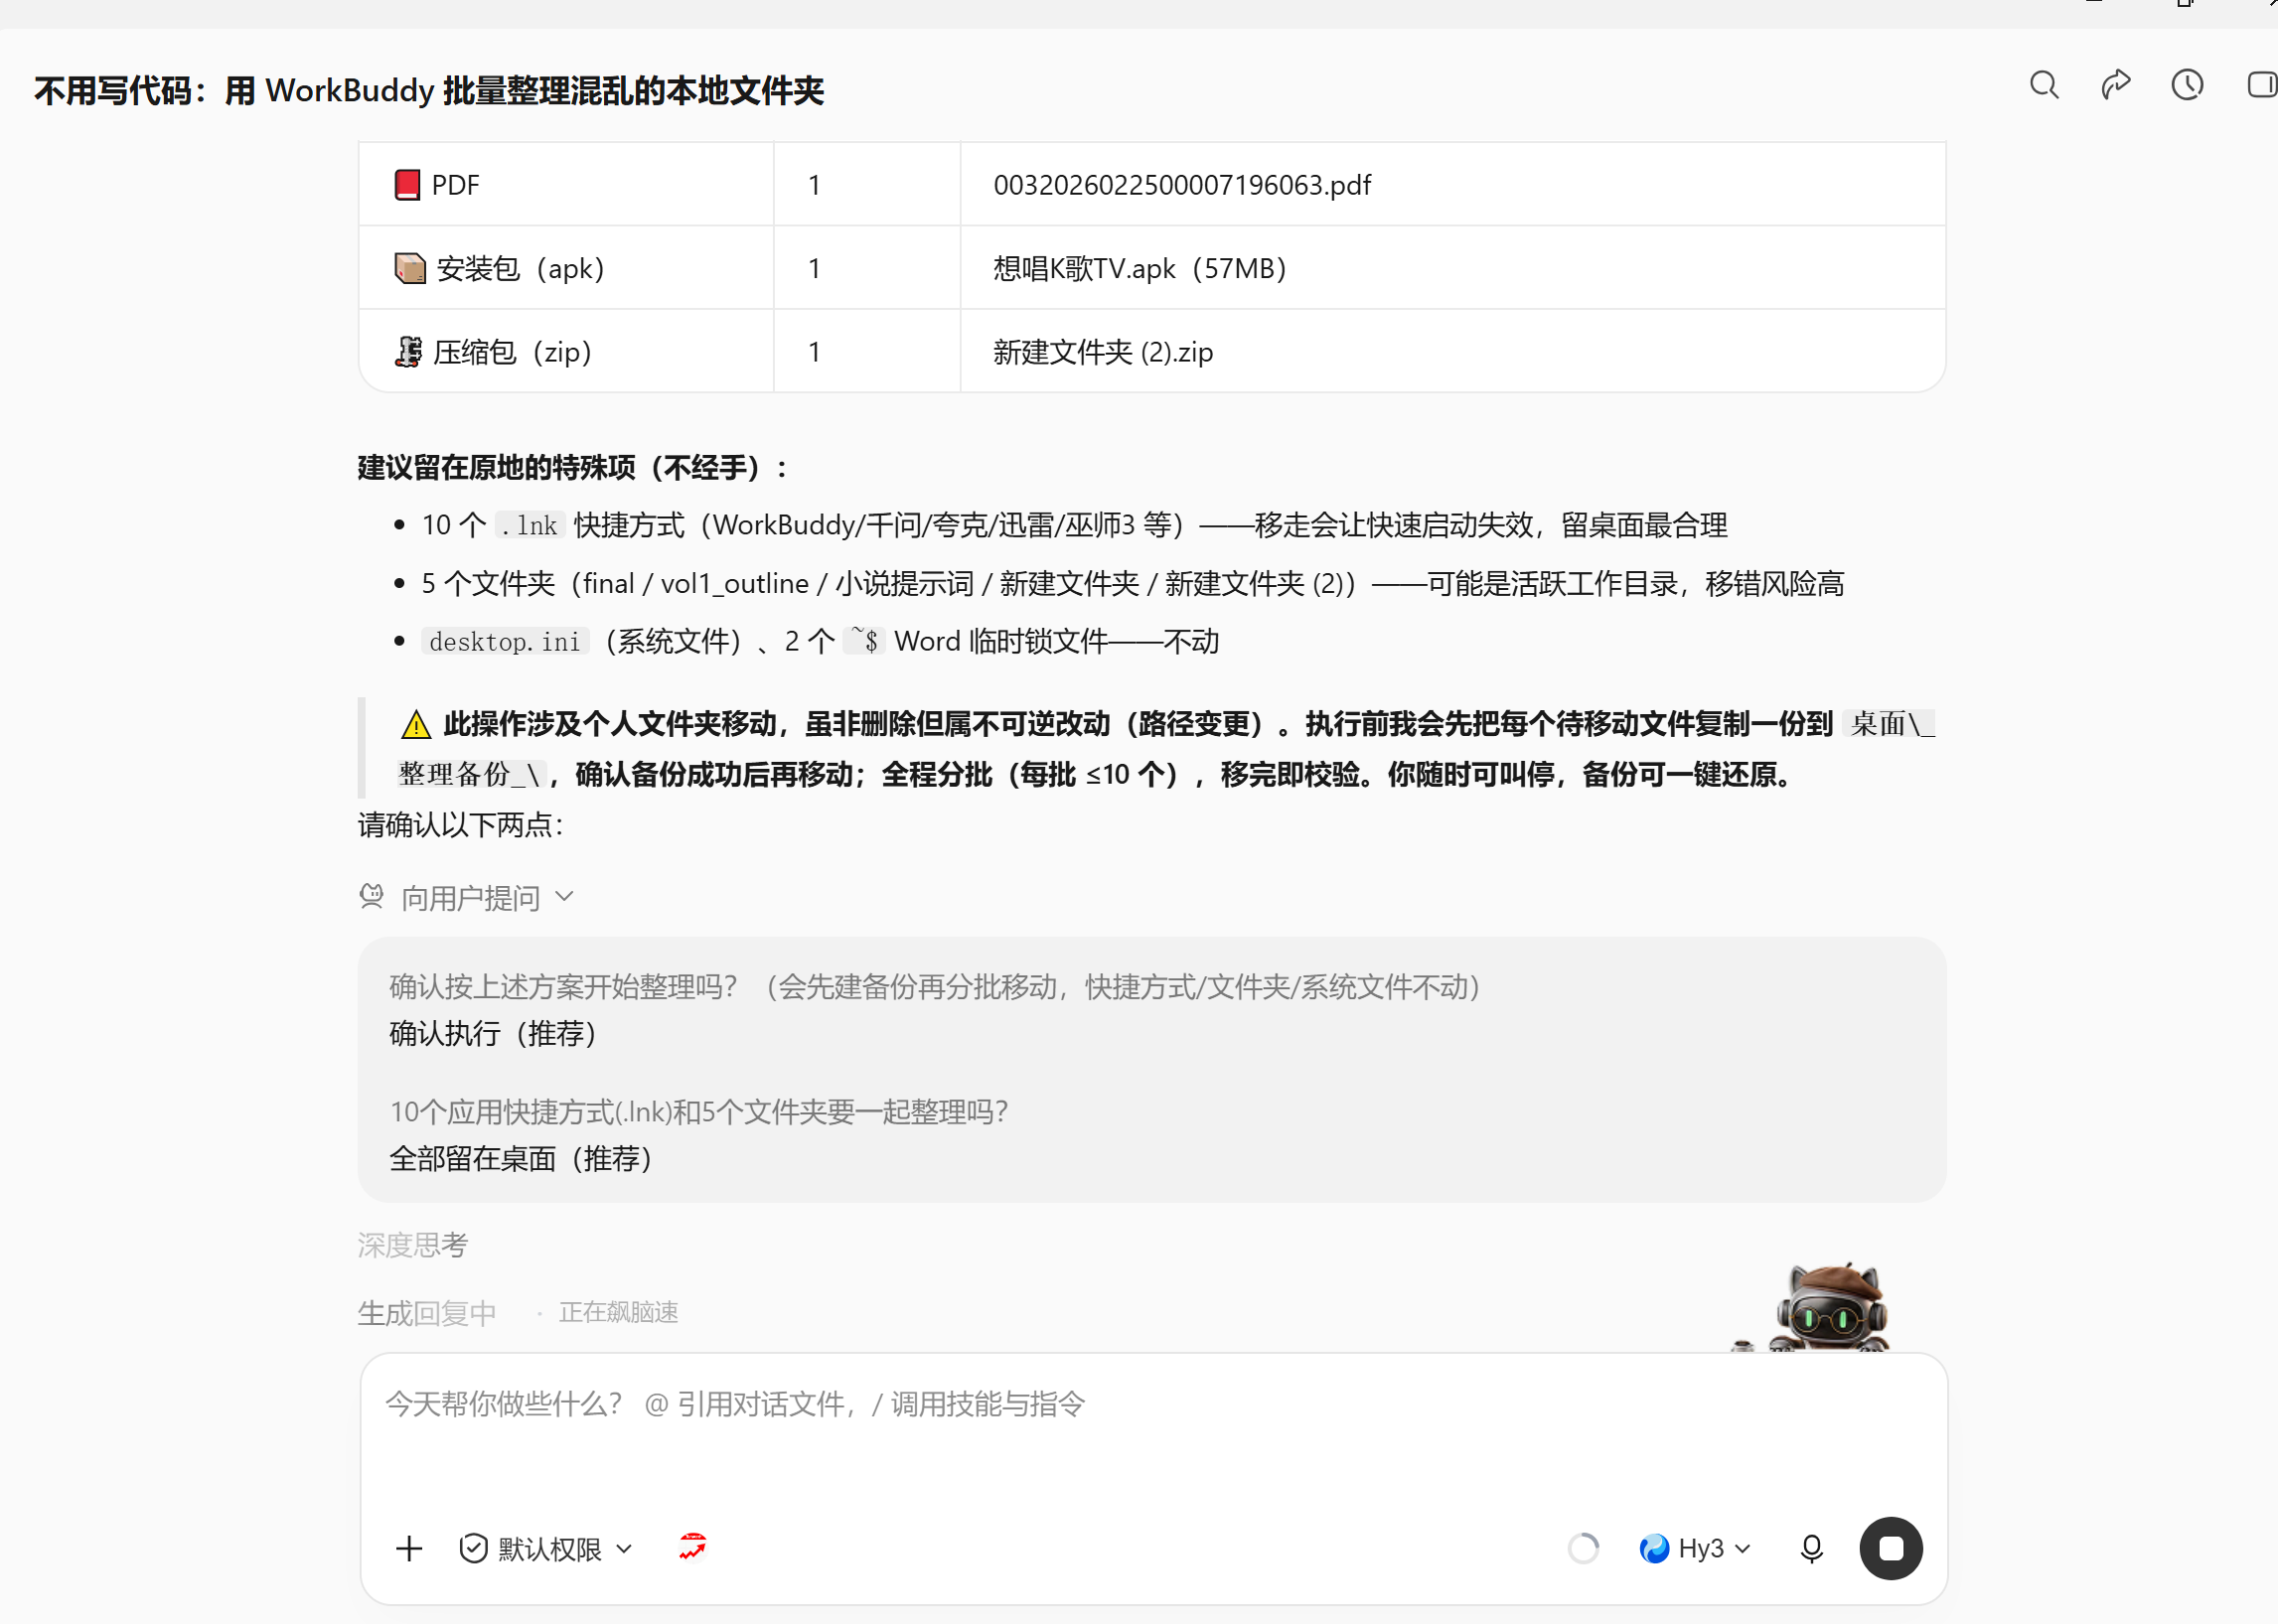Screen dimensions: 2278x1624
Task: Open the 默认权限 permission dropdown
Action: [x=546, y=1549]
